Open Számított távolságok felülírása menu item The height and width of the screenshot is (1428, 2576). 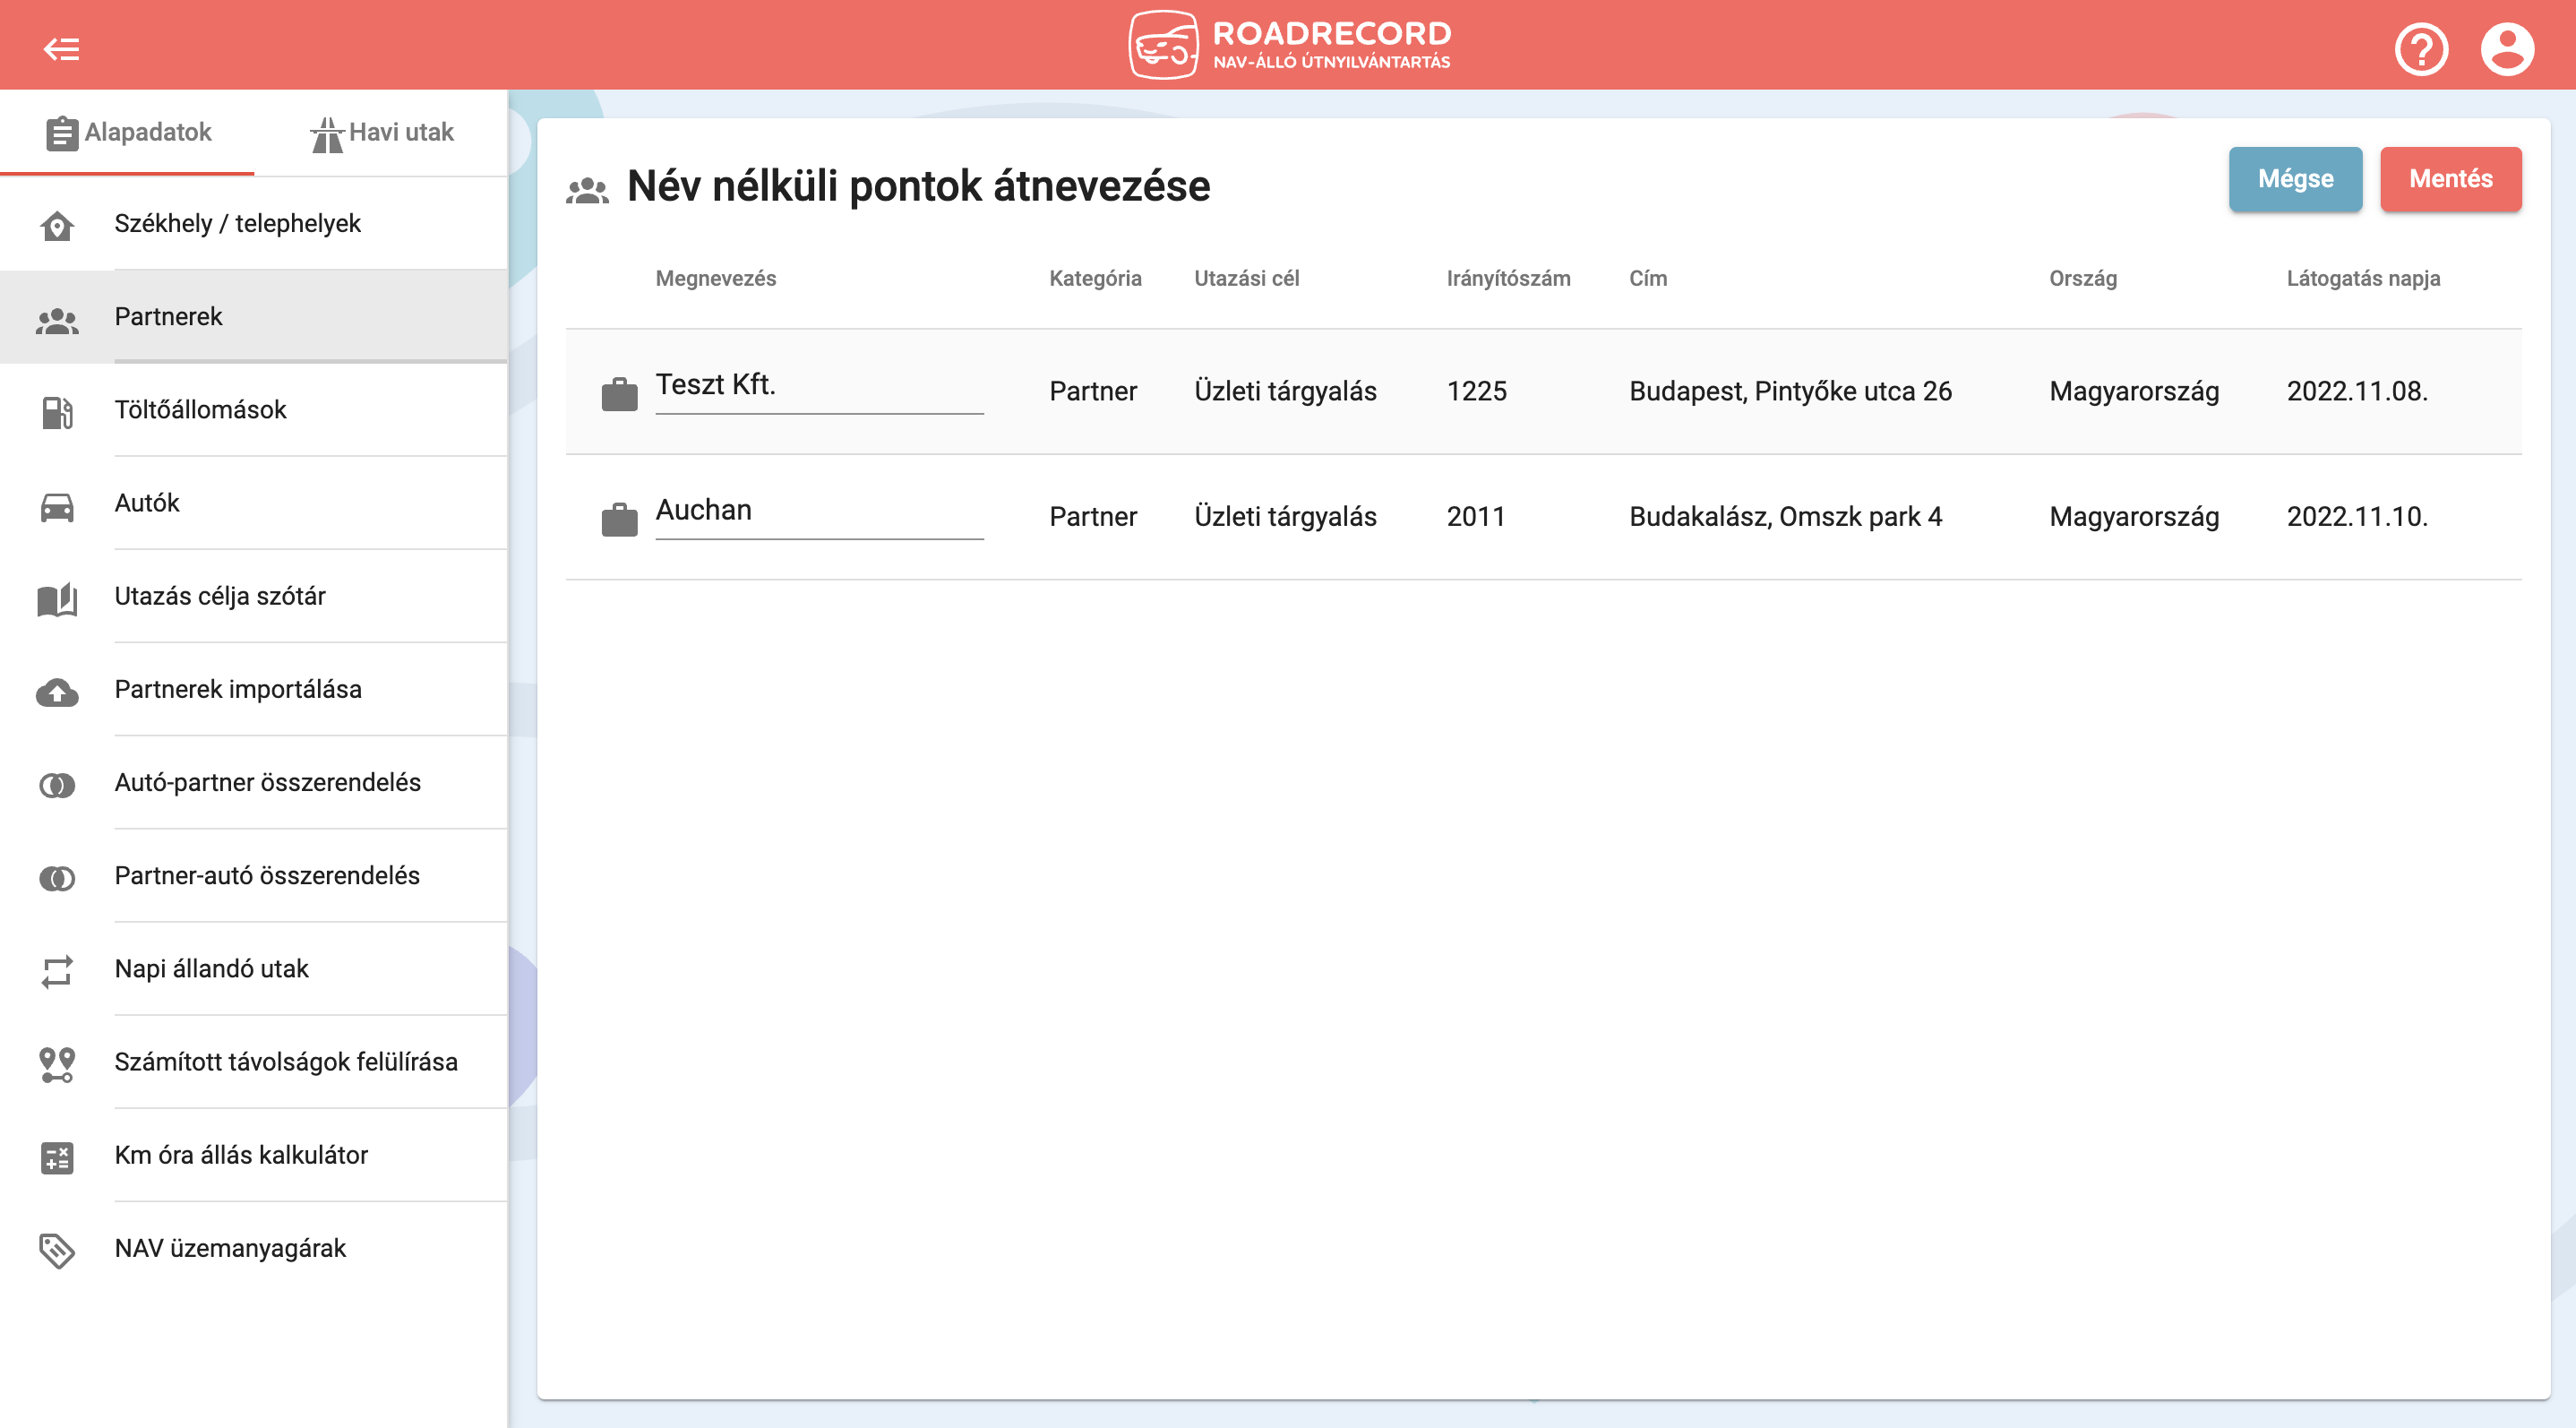click(x=254, y=1061)
